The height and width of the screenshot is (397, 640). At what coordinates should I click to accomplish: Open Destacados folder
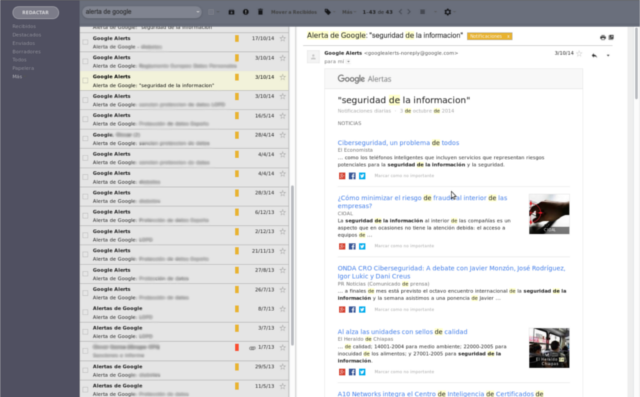(27, 35)
